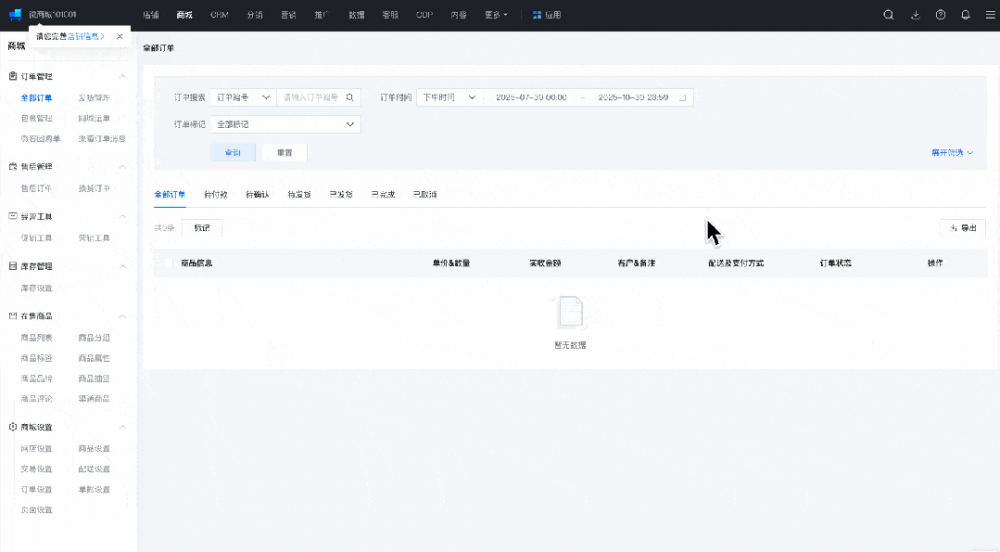Collapse the 订单管理 sidebar section
Viewport: 1000px width, 552px height.
(123, 76)
